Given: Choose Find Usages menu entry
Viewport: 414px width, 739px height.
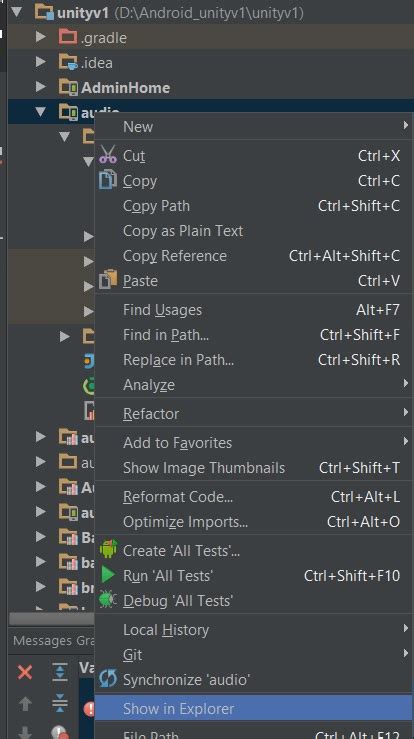Looking at the screenshot, I should (254, 310).
